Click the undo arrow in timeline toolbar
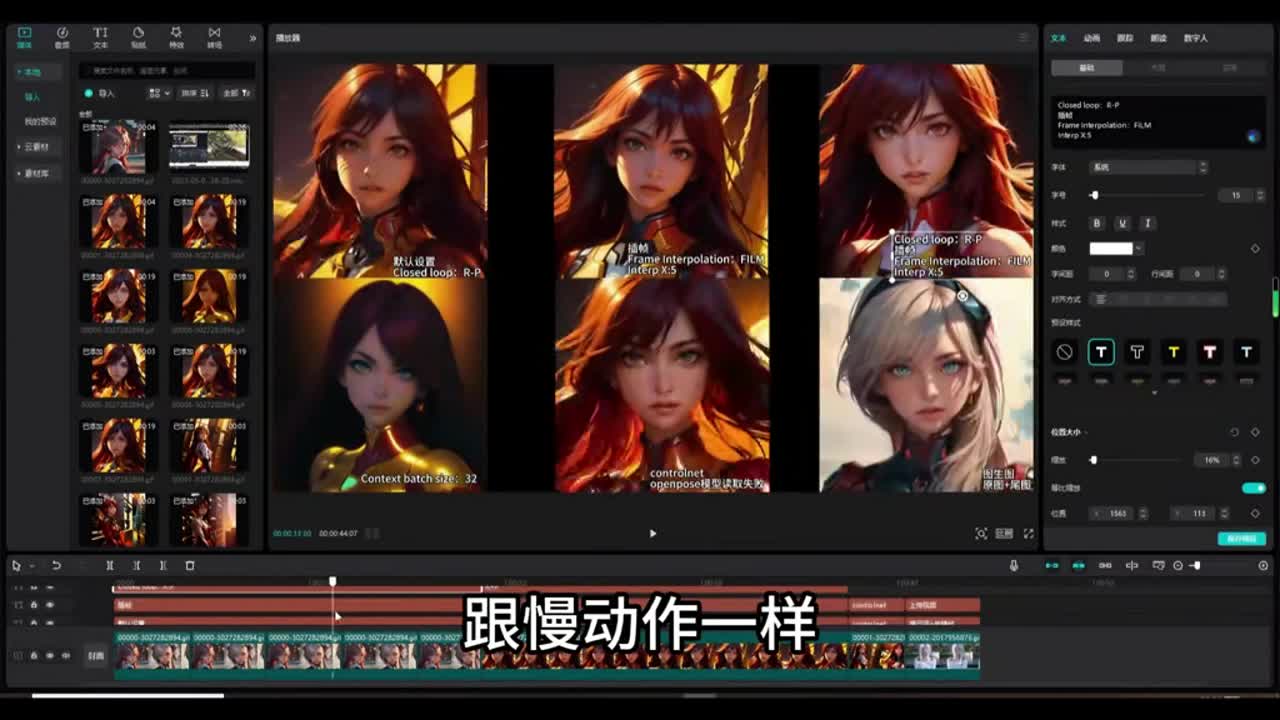This screenshot has width=1280, height=720. point(56,566)
